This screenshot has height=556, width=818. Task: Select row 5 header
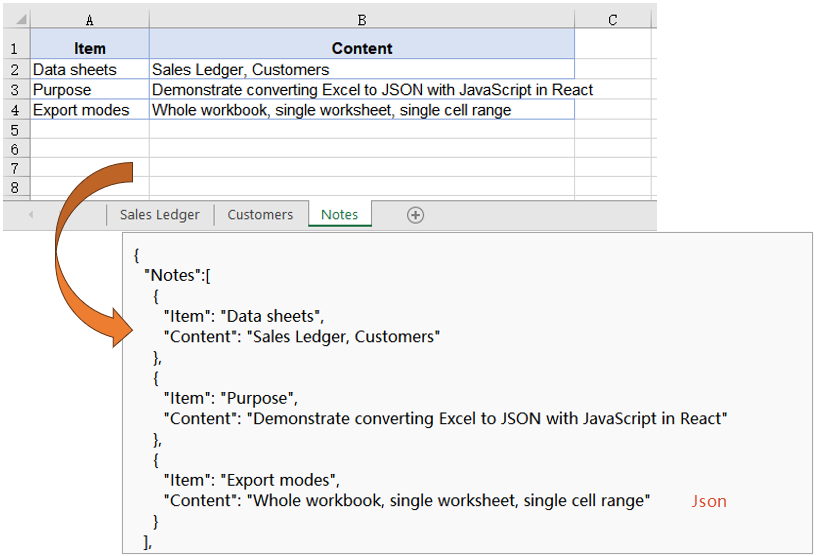coord(15,130)
